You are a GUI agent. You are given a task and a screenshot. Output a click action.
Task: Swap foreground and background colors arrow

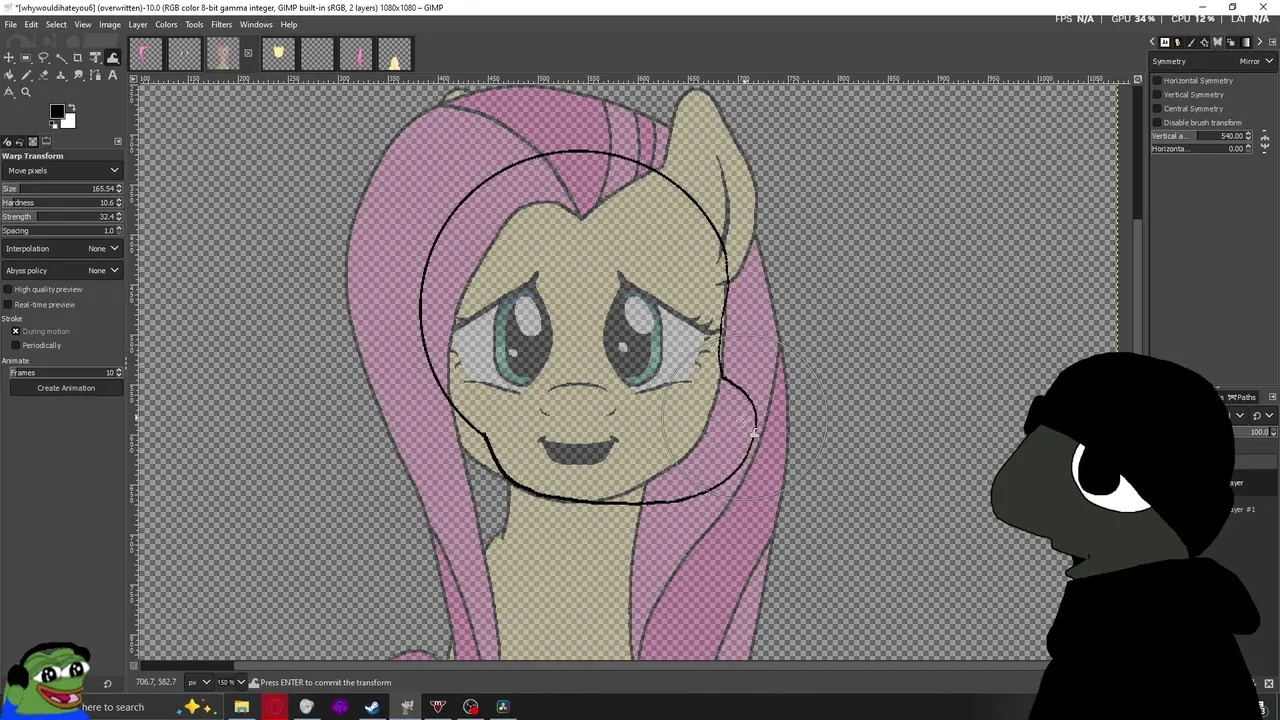point(72,107)
